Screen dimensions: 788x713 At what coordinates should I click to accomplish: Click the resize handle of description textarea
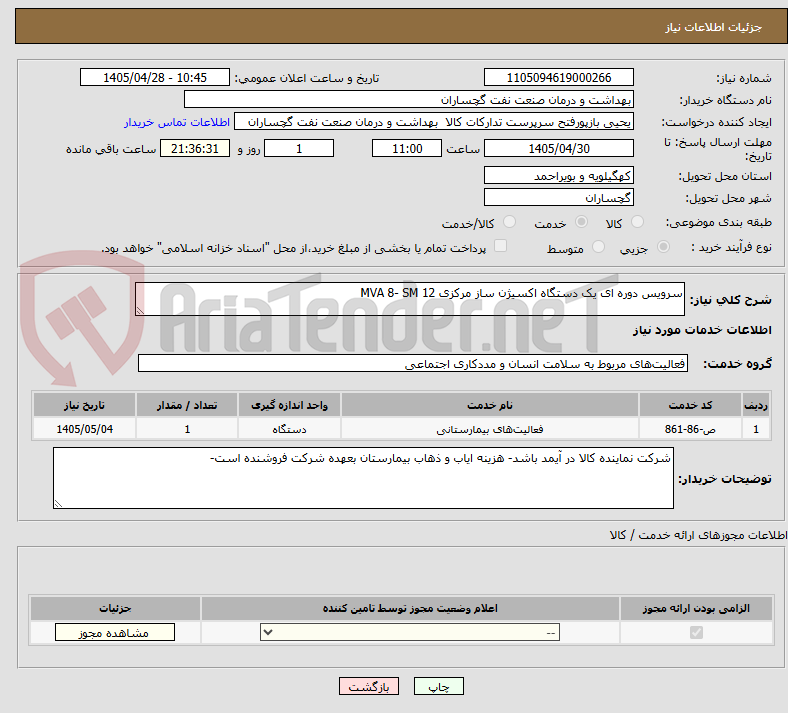[x=140, y=311]
